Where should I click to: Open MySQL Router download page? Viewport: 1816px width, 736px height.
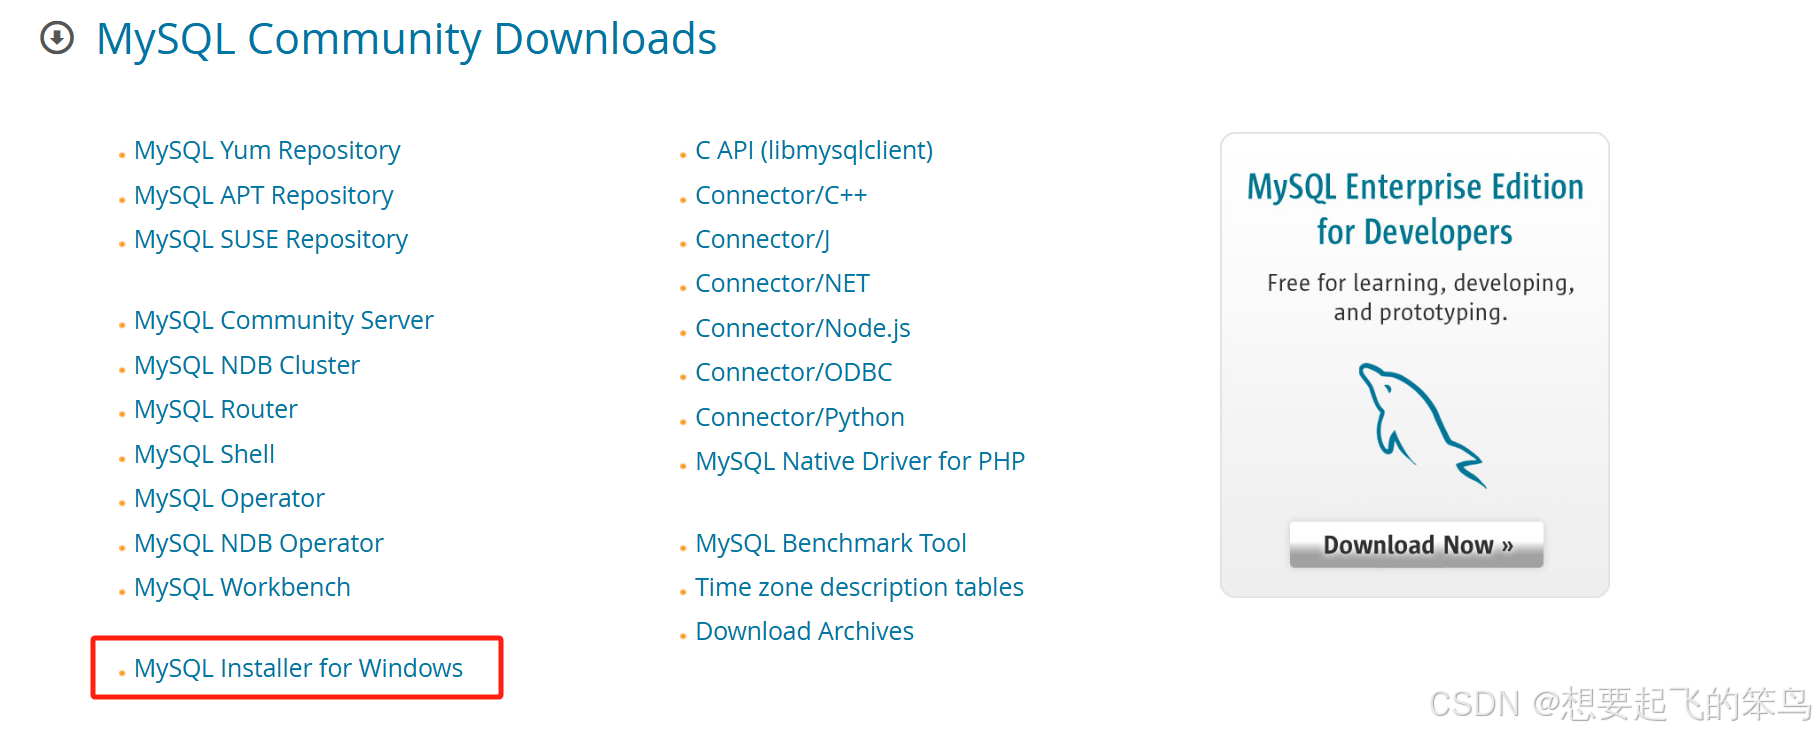coord(216,409)
